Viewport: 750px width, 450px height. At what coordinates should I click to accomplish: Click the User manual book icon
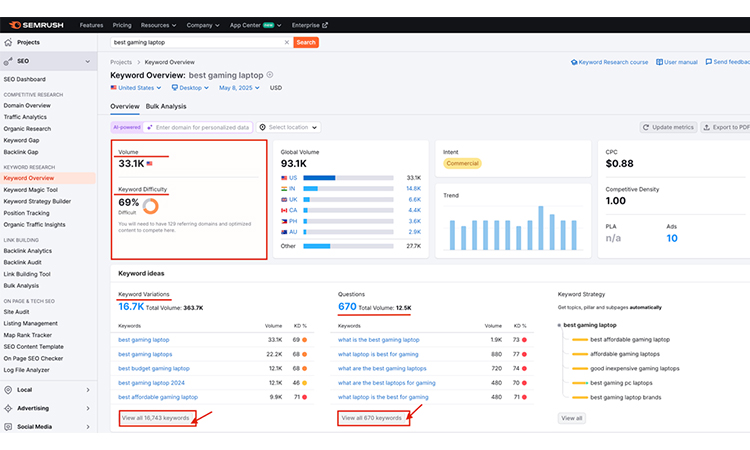(659, 62)
